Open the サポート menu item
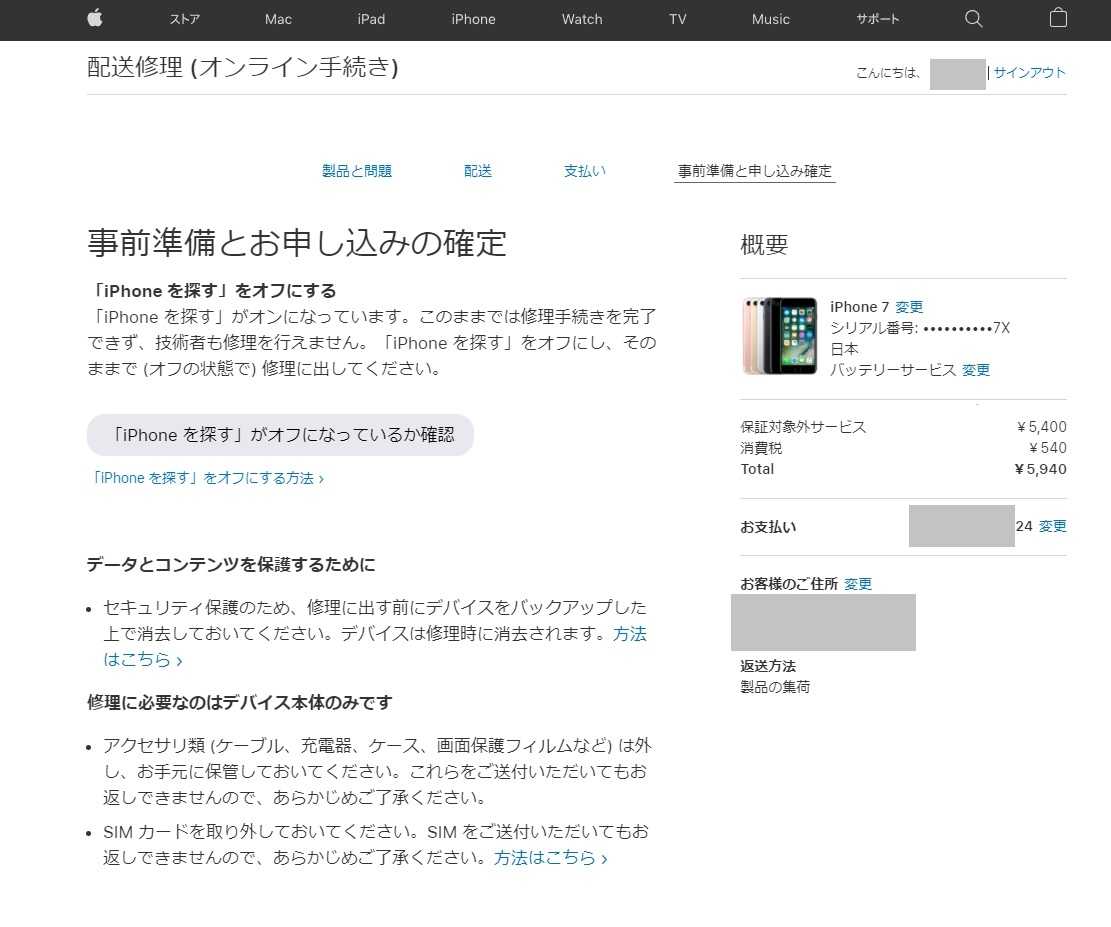 [877, 19]
